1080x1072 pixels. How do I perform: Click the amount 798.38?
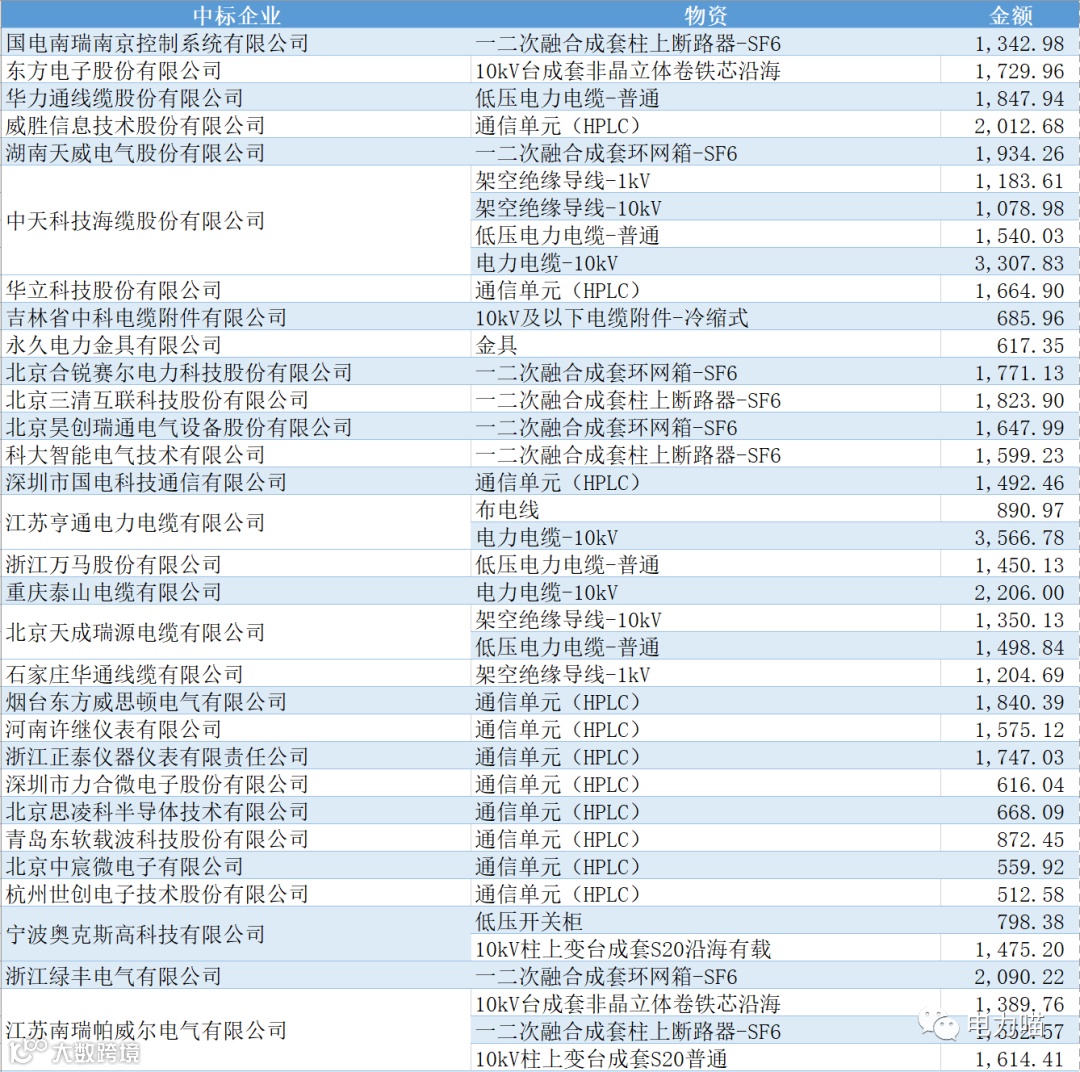point(1030,921)
